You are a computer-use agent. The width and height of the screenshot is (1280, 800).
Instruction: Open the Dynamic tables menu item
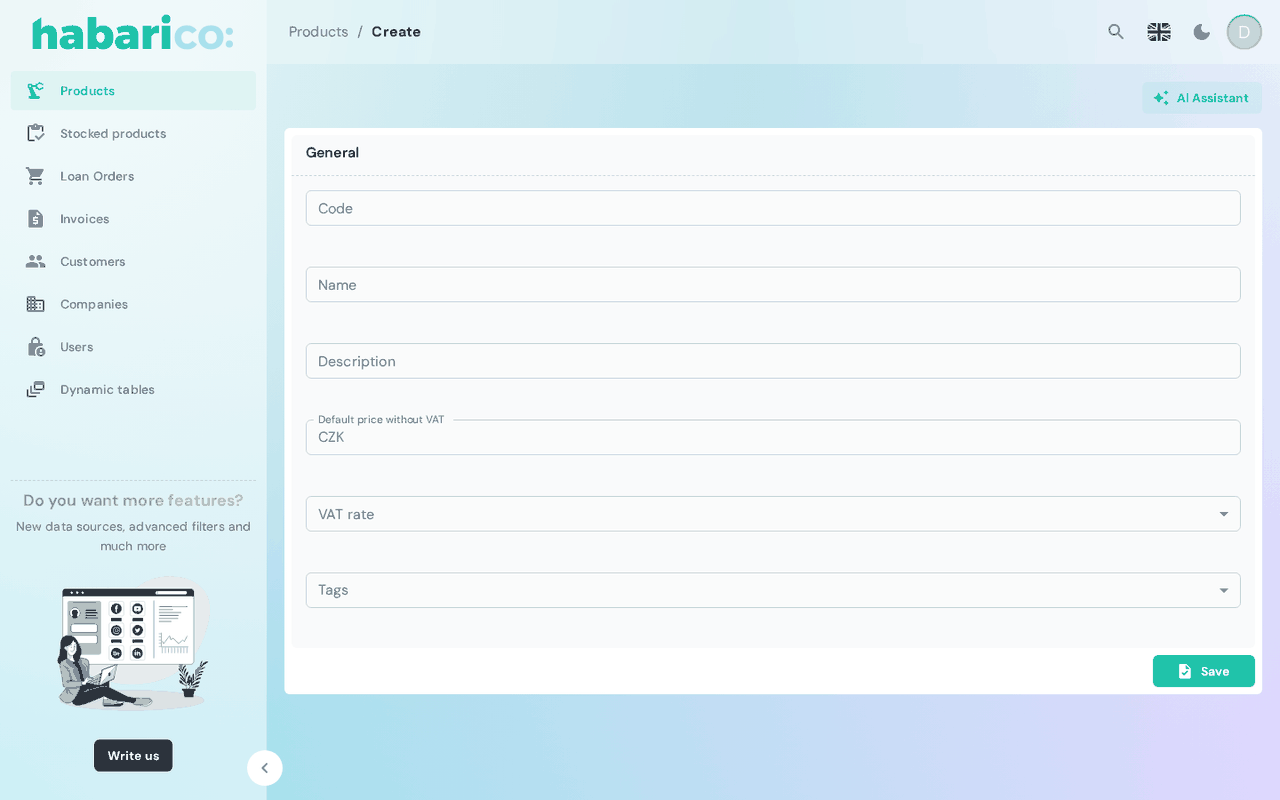(133, 389)
